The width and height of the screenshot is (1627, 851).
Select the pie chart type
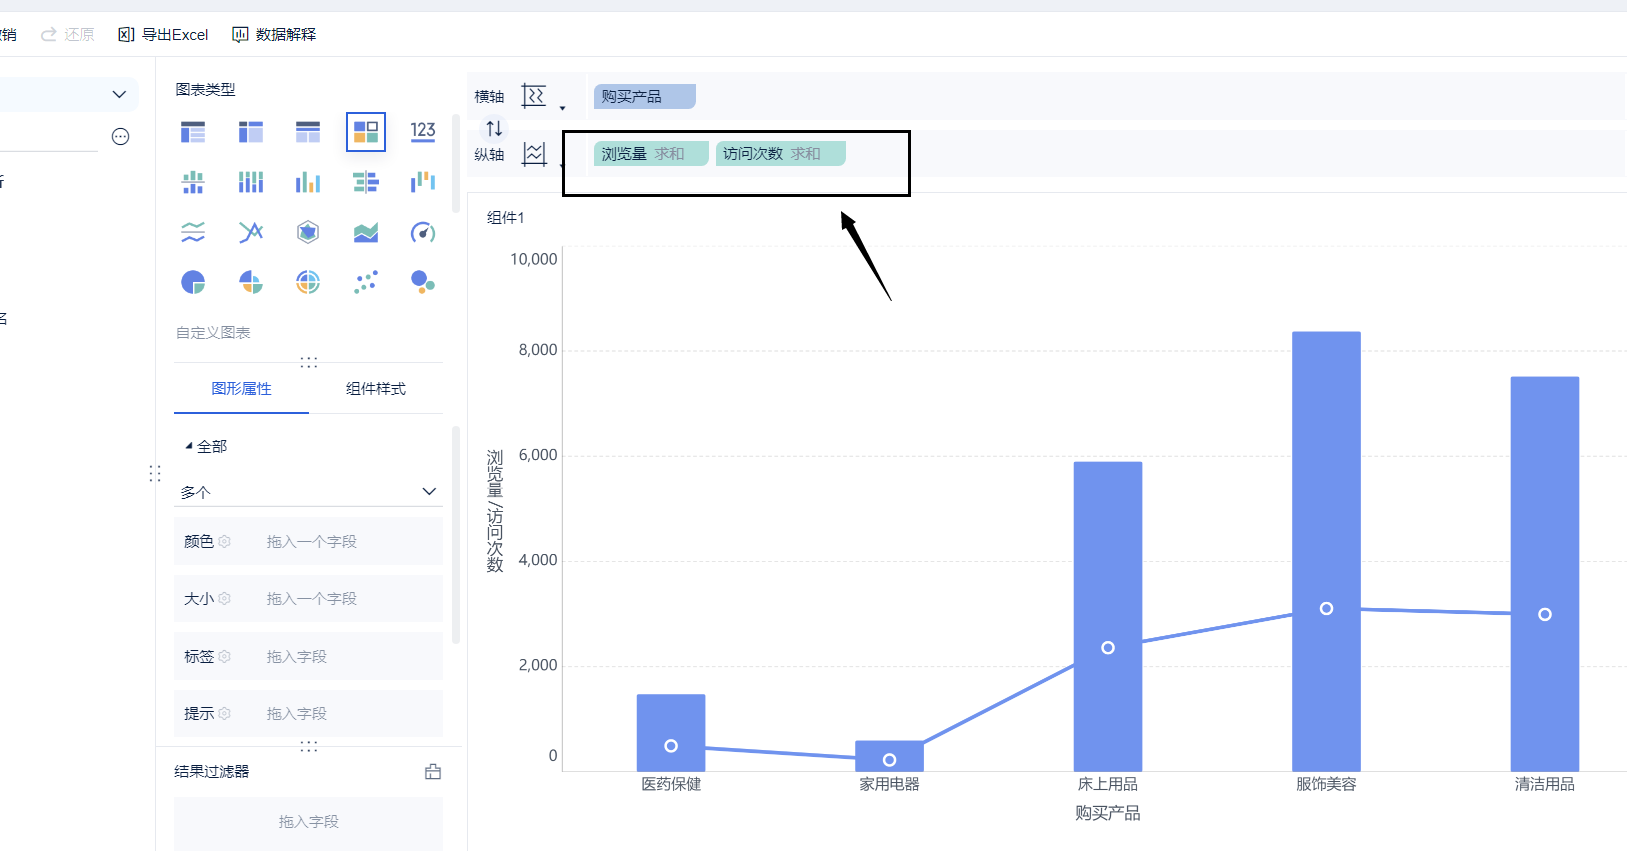[193, 282]
